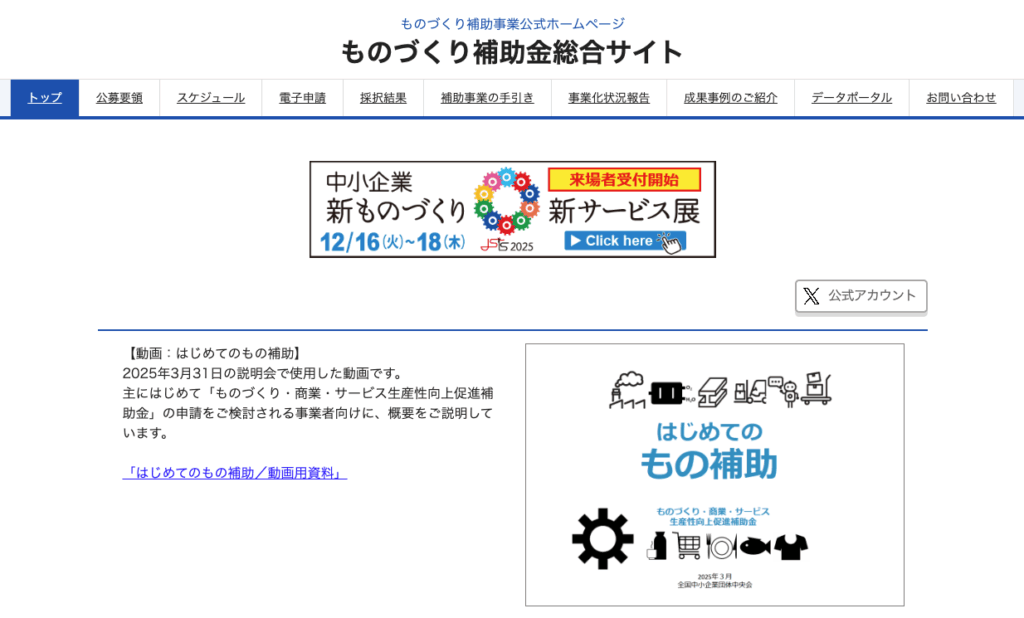Click the Click here button in banner

[x=618, y=241]
